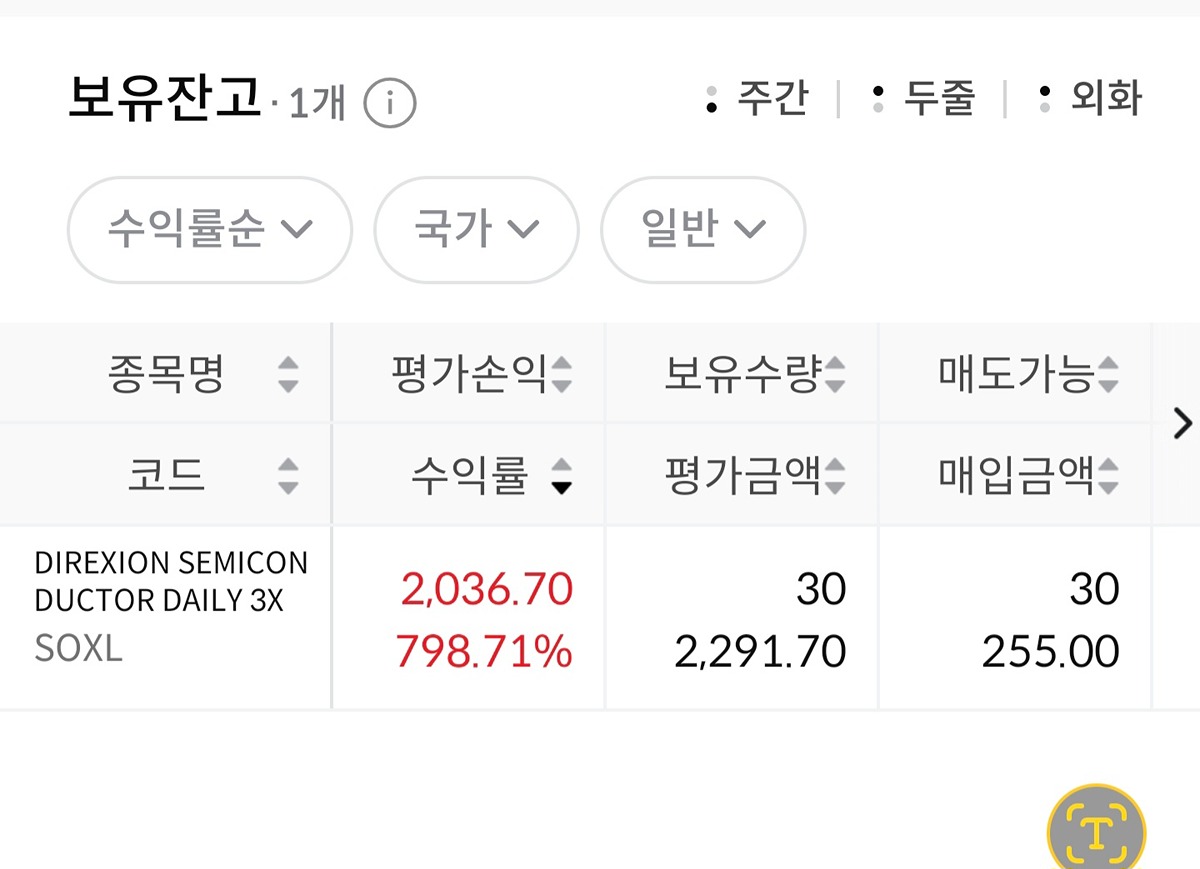This screenshot has width=1200, height=869.
Task: Select the 평가금액 column header
Action: click(743, 476)
